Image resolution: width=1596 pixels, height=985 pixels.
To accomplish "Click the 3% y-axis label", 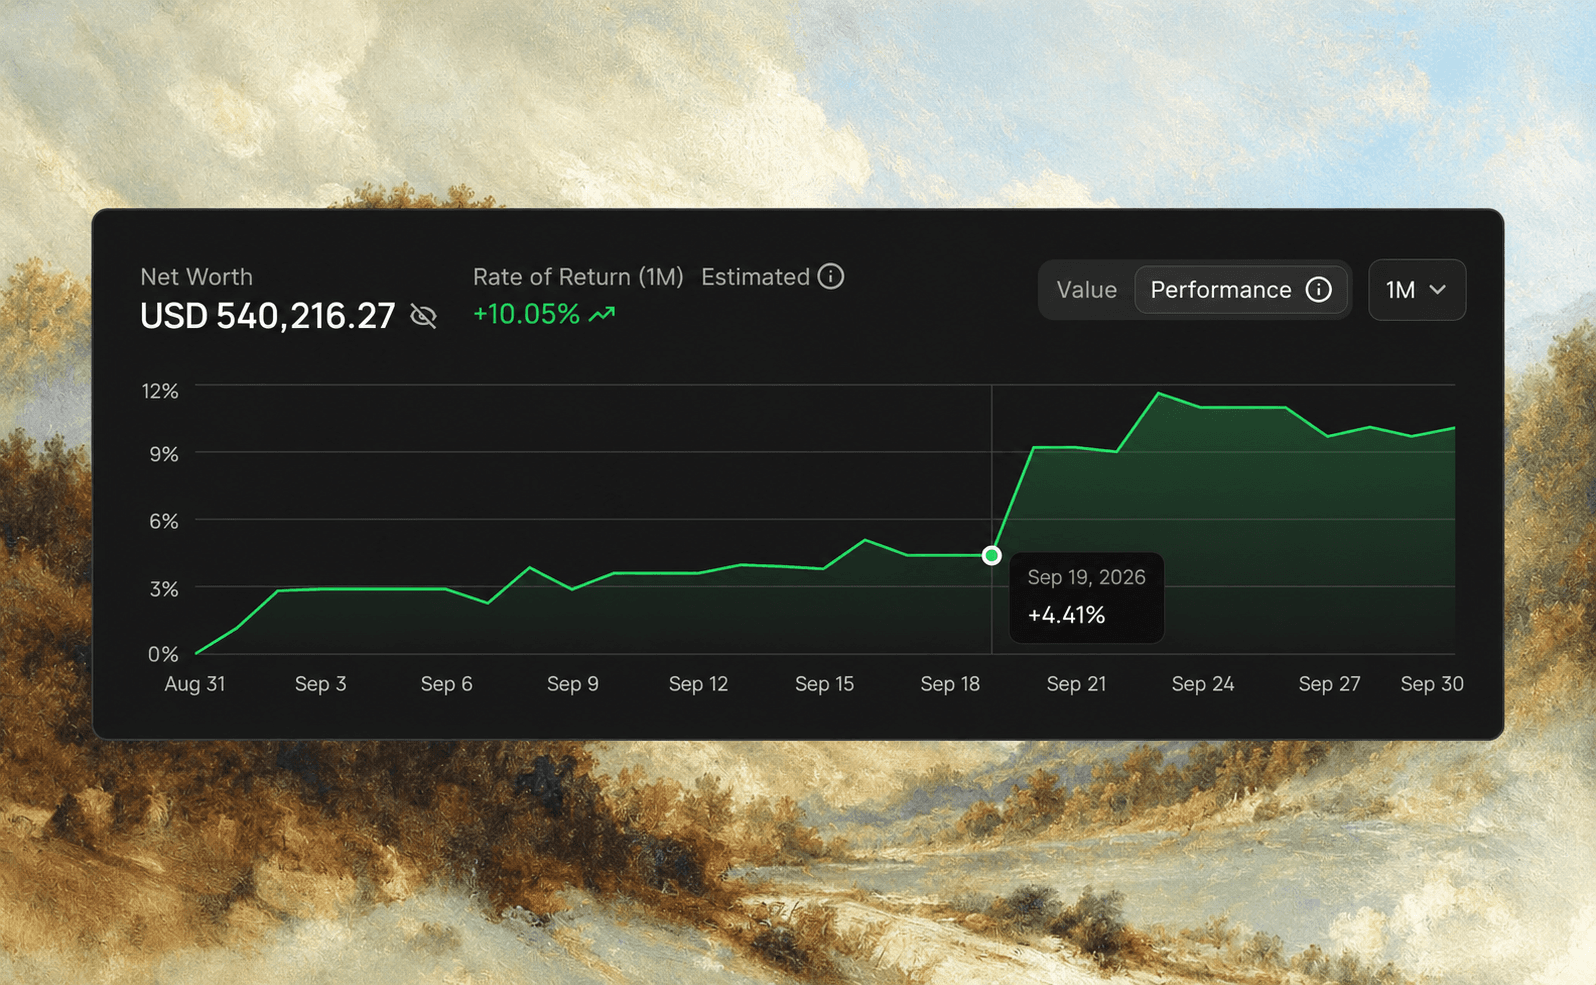I will [164, 589].
